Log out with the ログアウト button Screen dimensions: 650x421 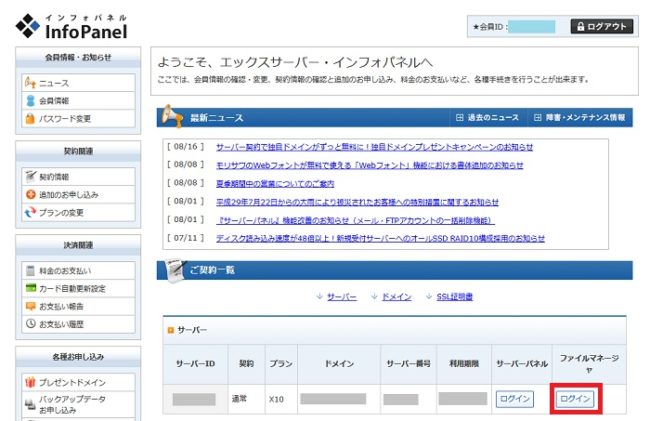tap(602, 27)
